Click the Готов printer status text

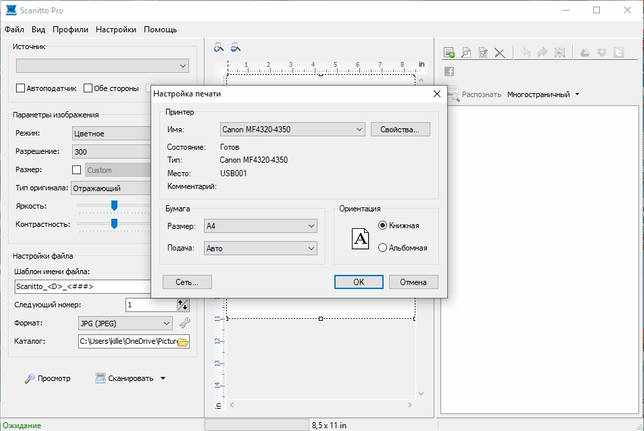point(230,147)
